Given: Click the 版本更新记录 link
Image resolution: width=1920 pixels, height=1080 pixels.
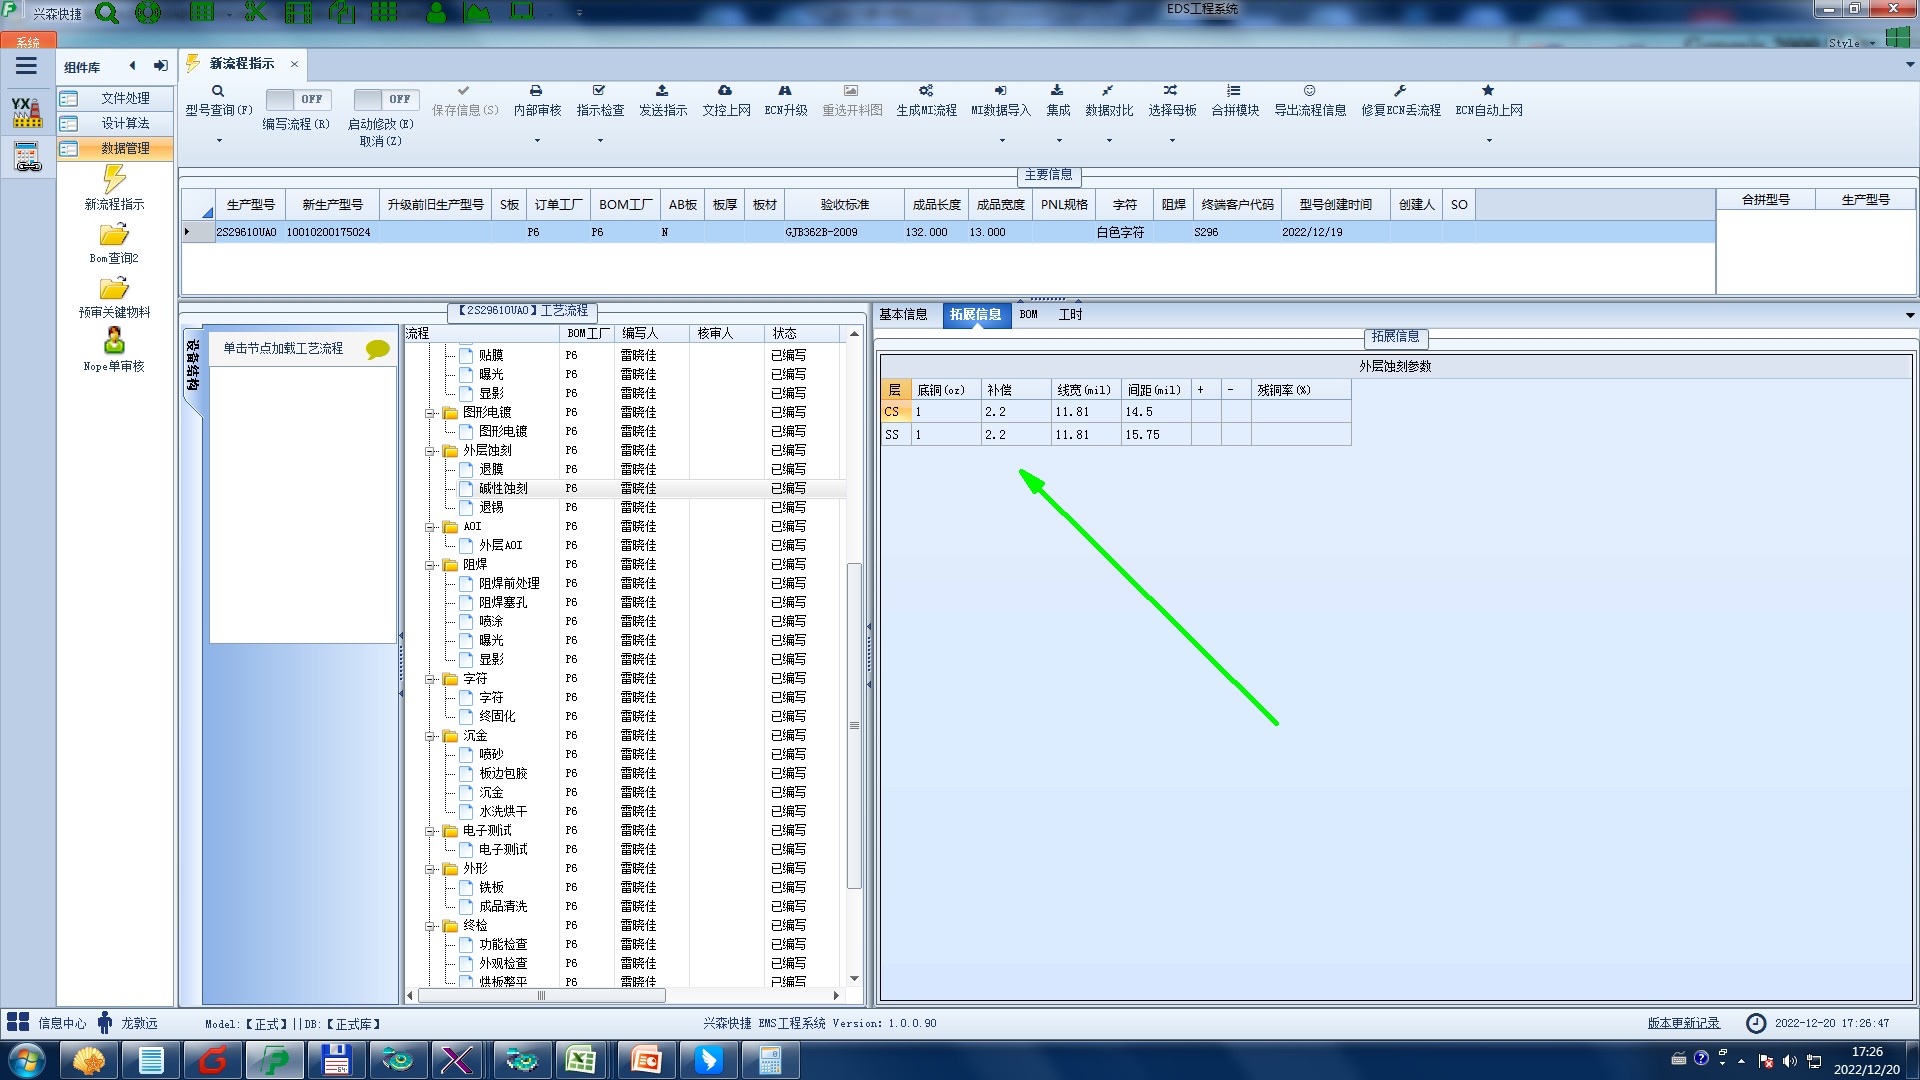Looking at the screenshot, I should tap(1683, 1023).
